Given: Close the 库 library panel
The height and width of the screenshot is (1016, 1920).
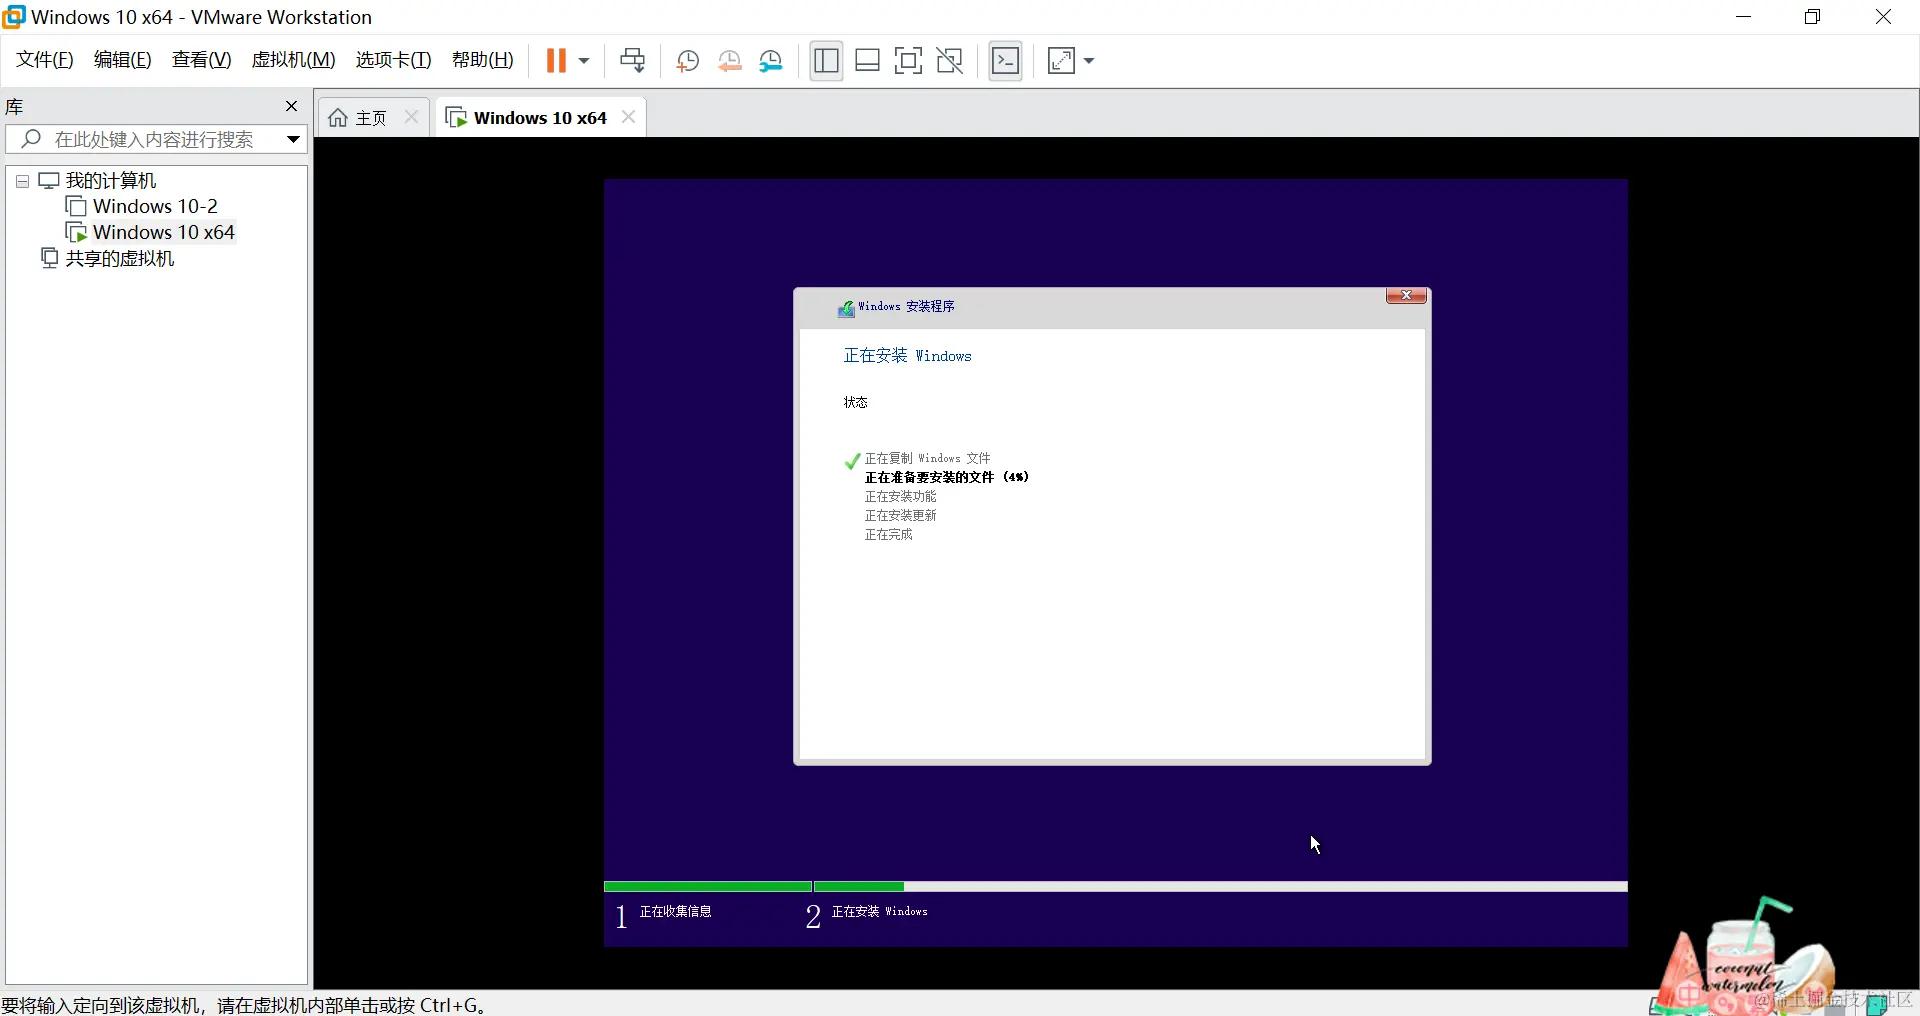Looking at the screenshot, I should pos(291,106).
